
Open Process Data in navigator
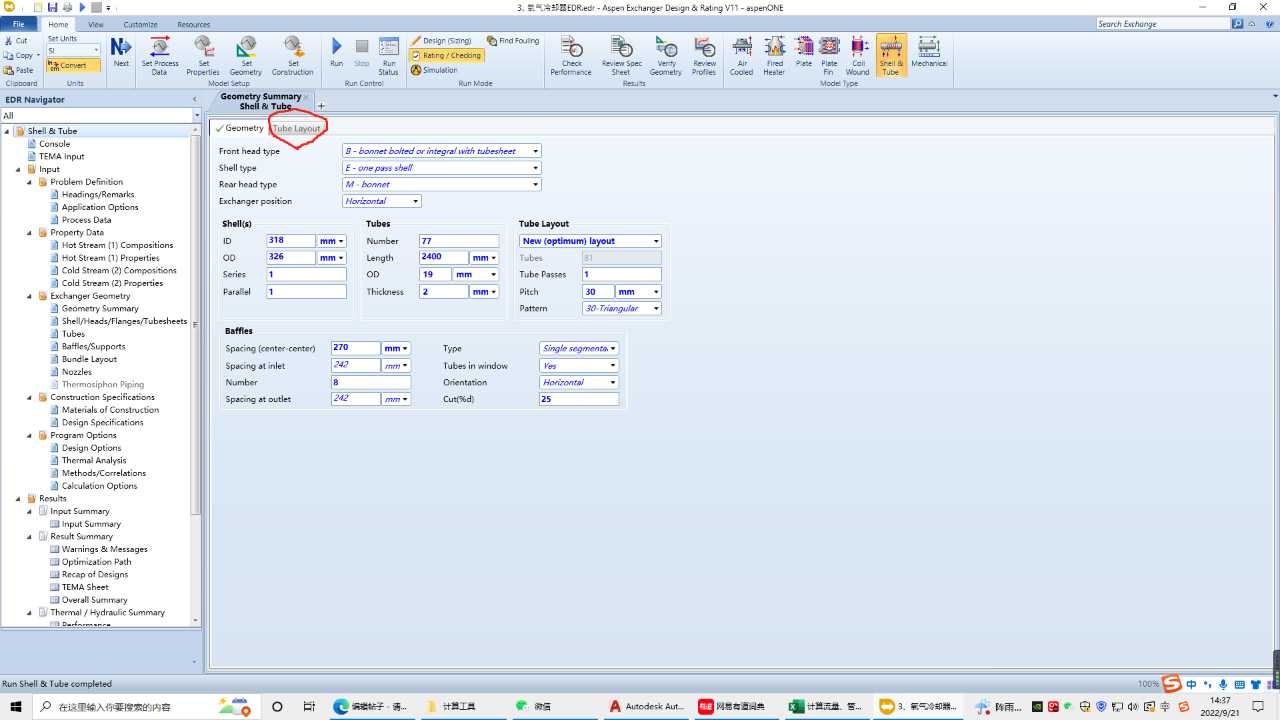click(x=86, y=220)
